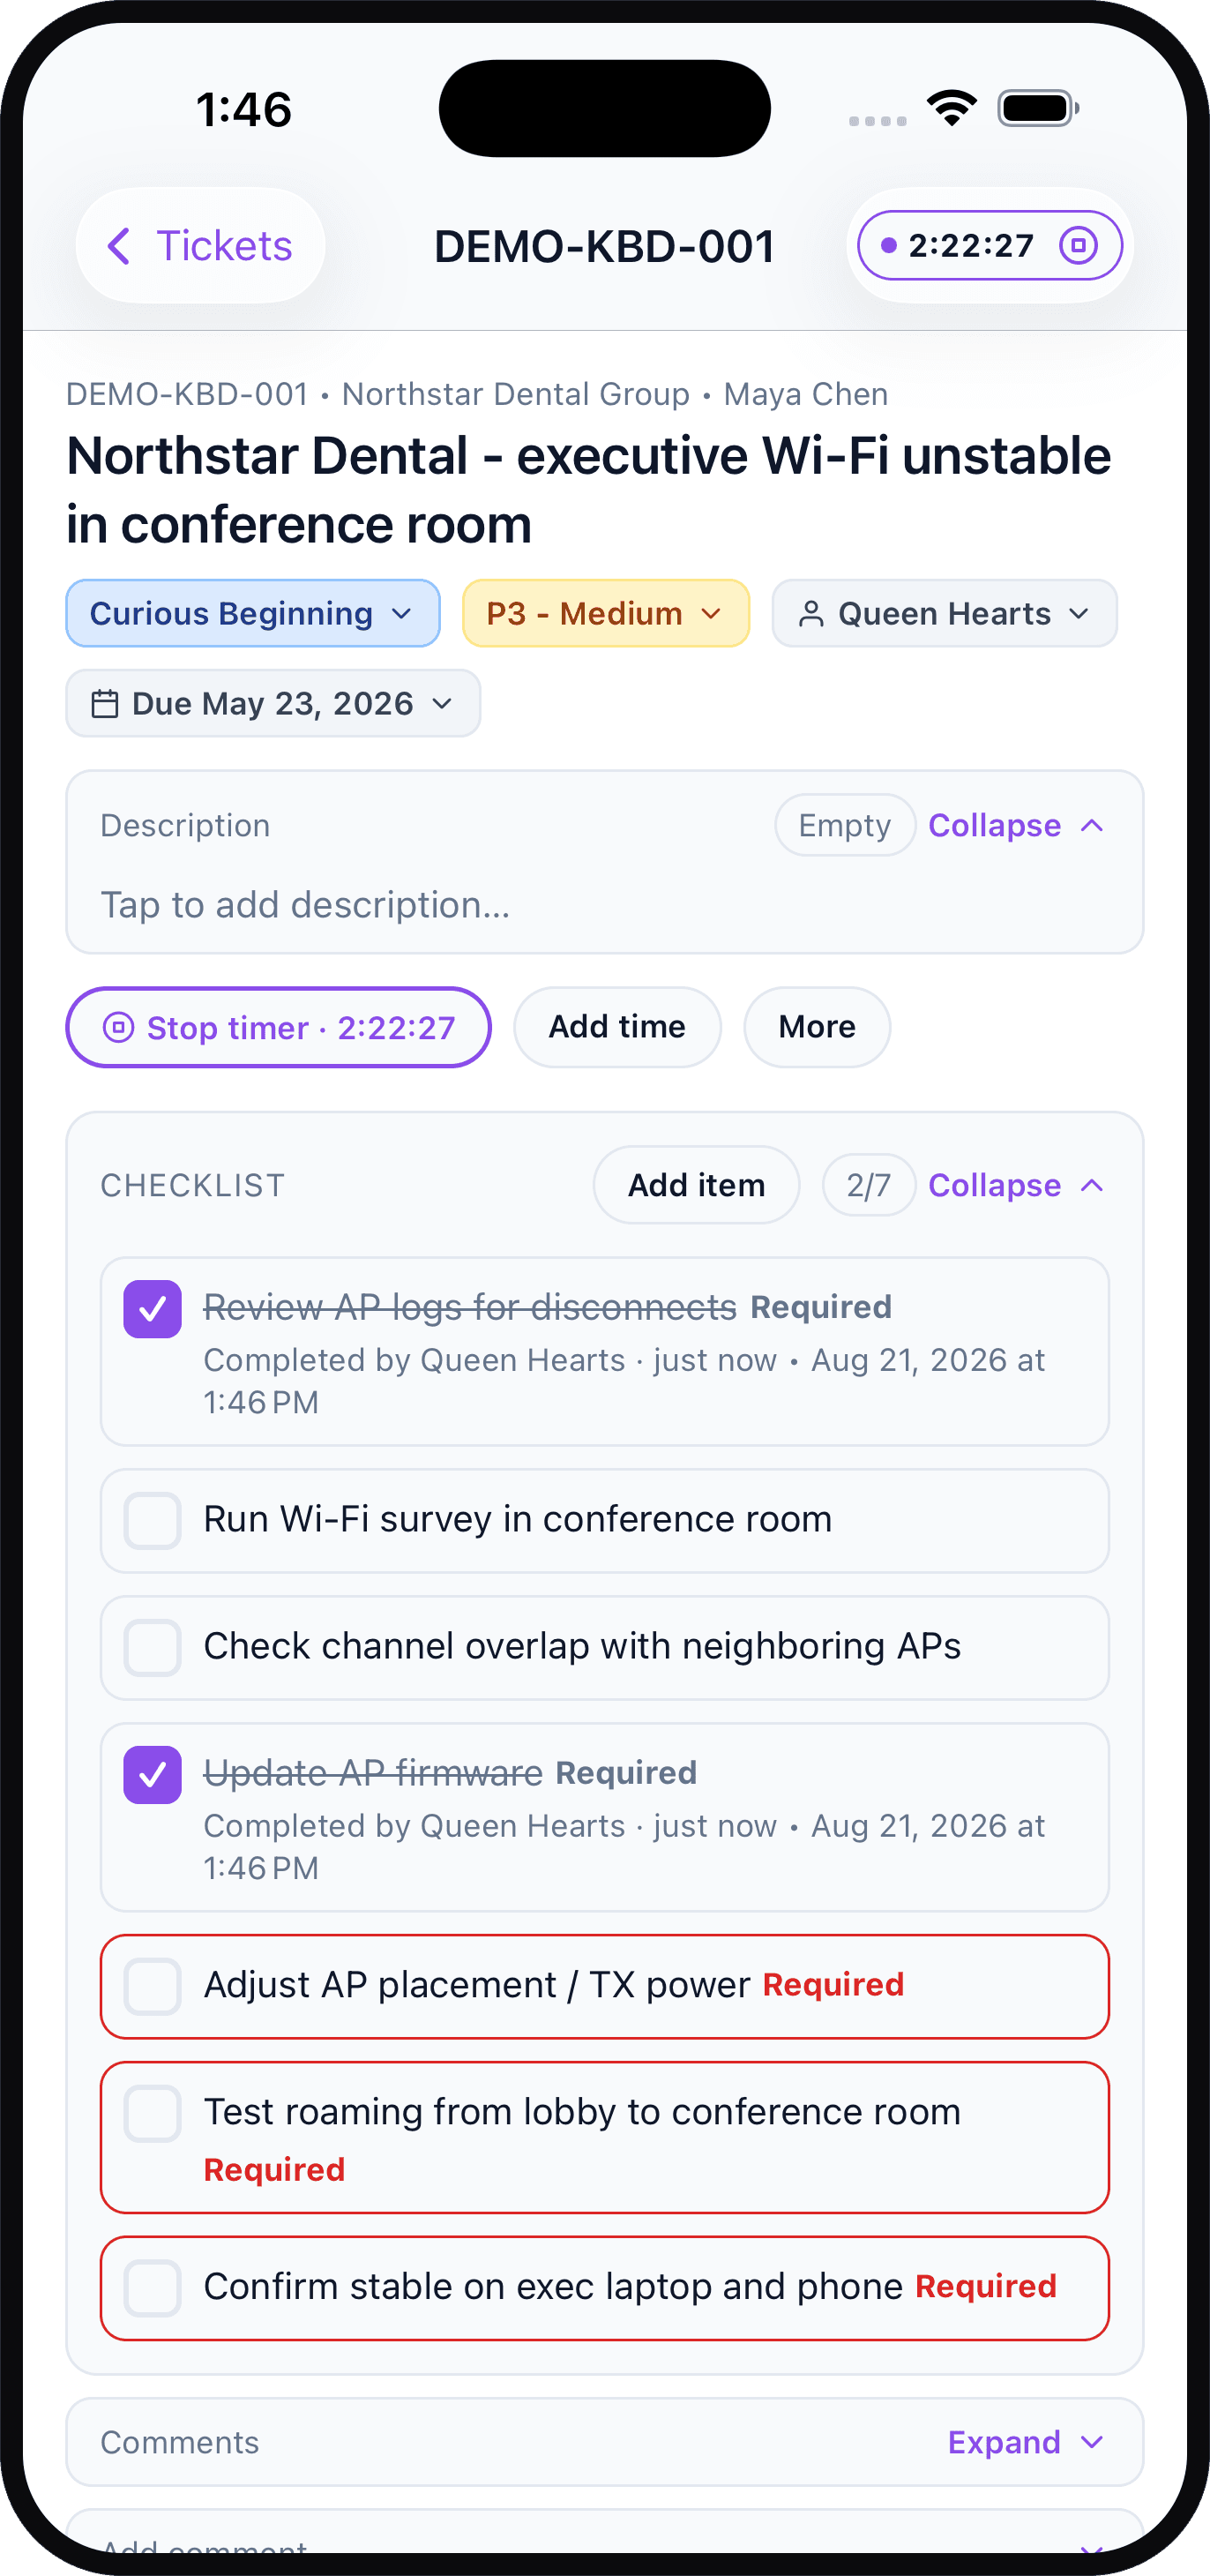The height and width of the screenshot is (2576, 1210).
Task: Collapse the Description section
Action: coord(1016,825)
